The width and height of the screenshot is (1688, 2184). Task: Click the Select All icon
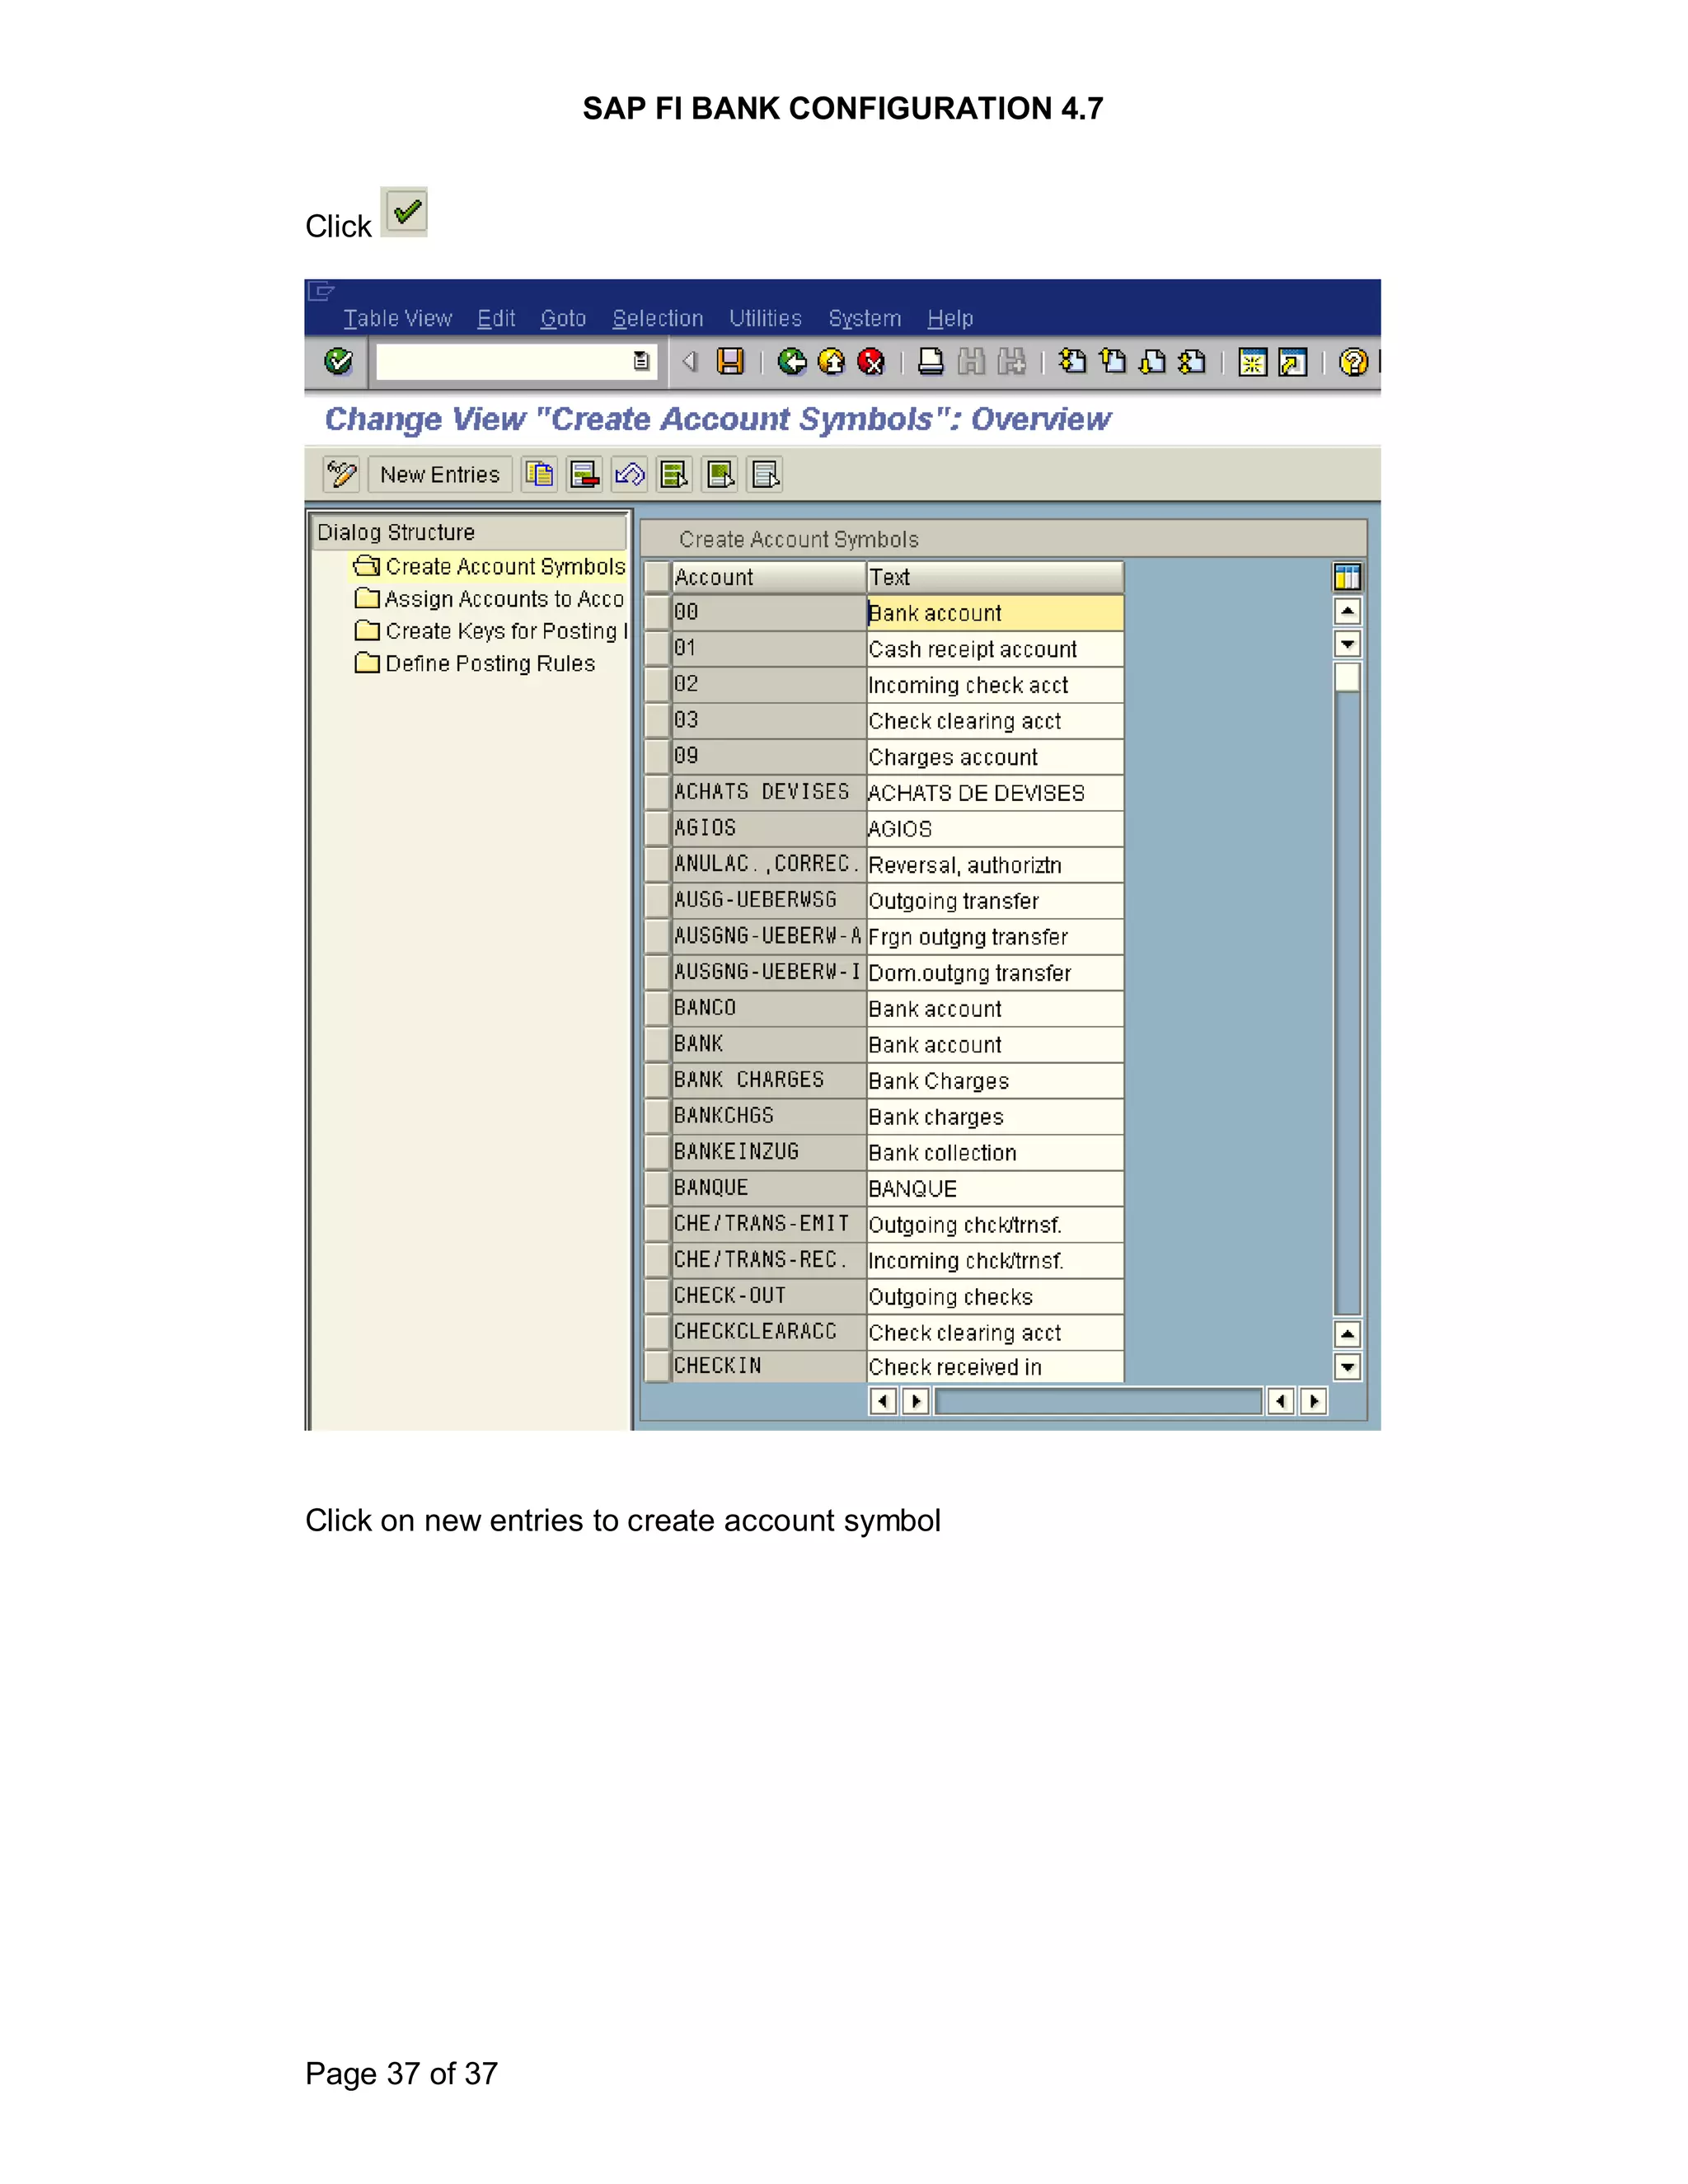pyautogui.click(x=674, y=474)
